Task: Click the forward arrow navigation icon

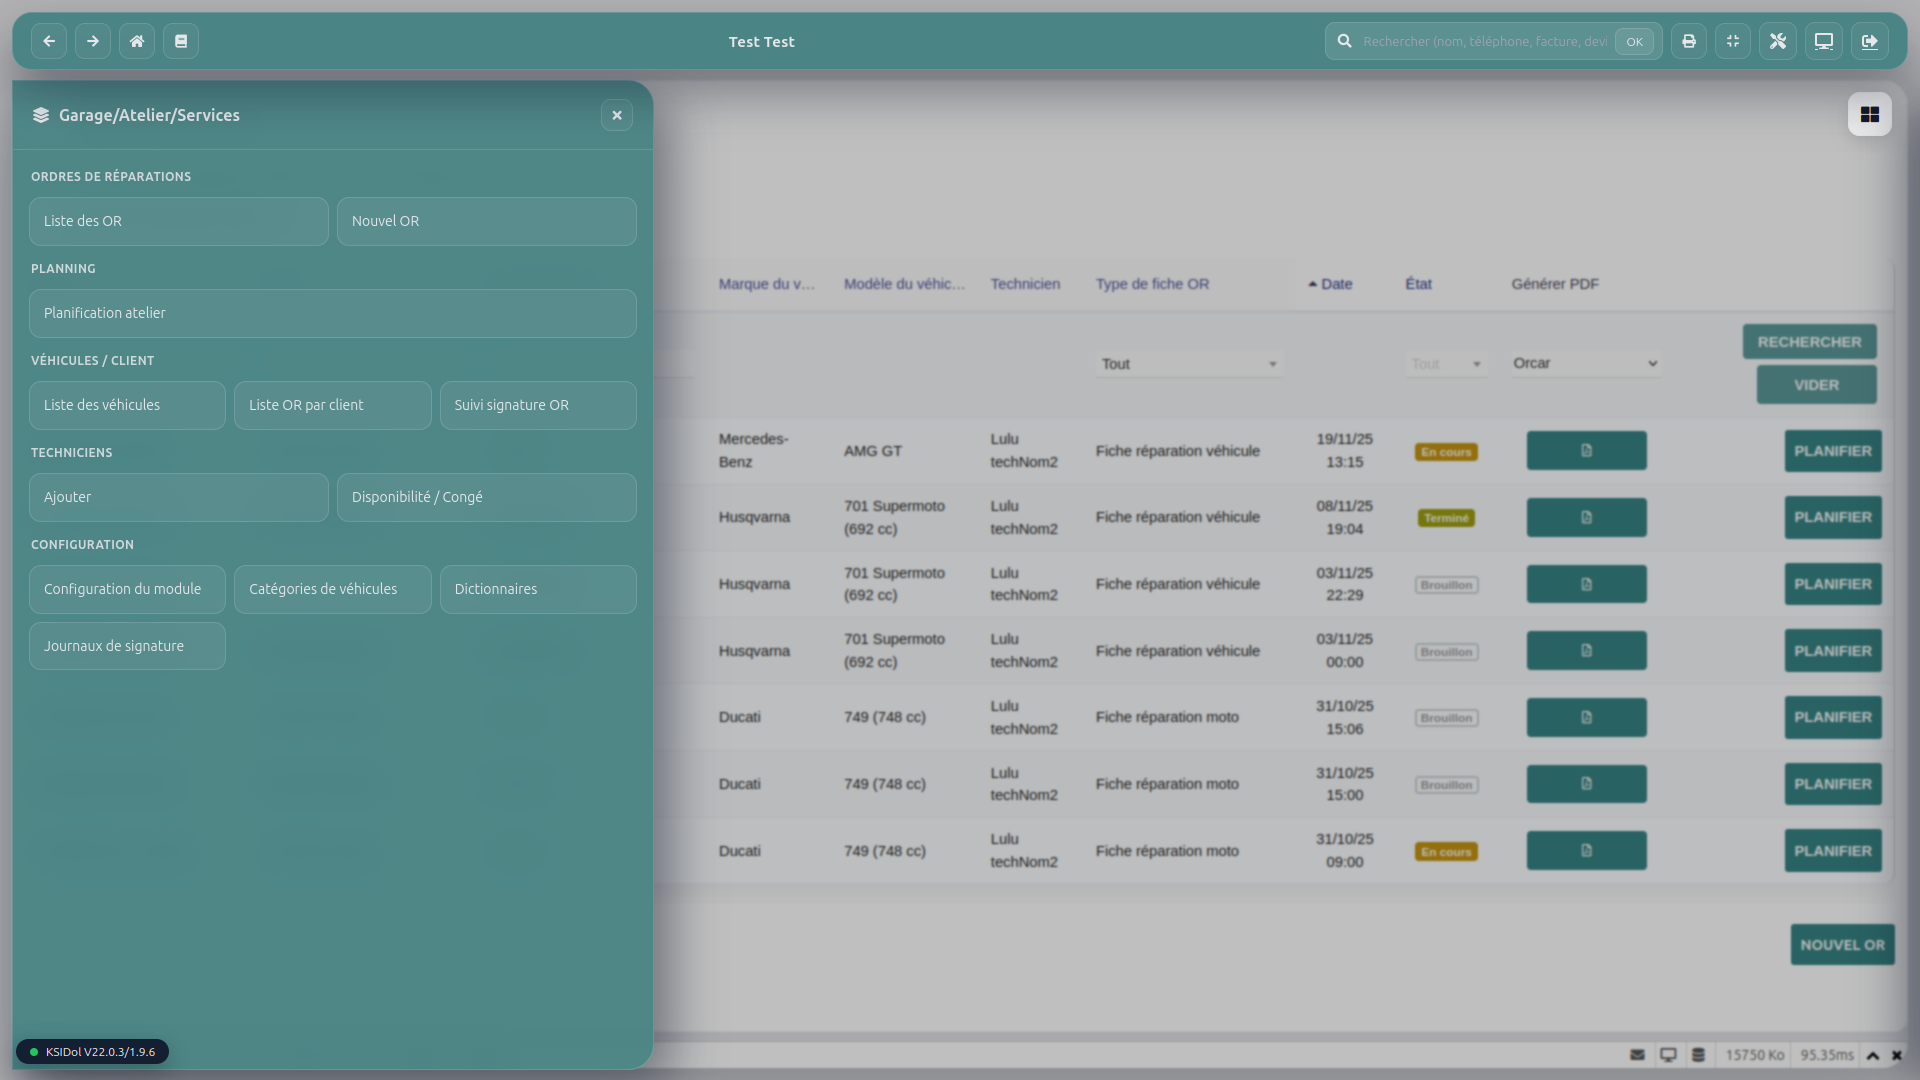Action: [93, 41]
